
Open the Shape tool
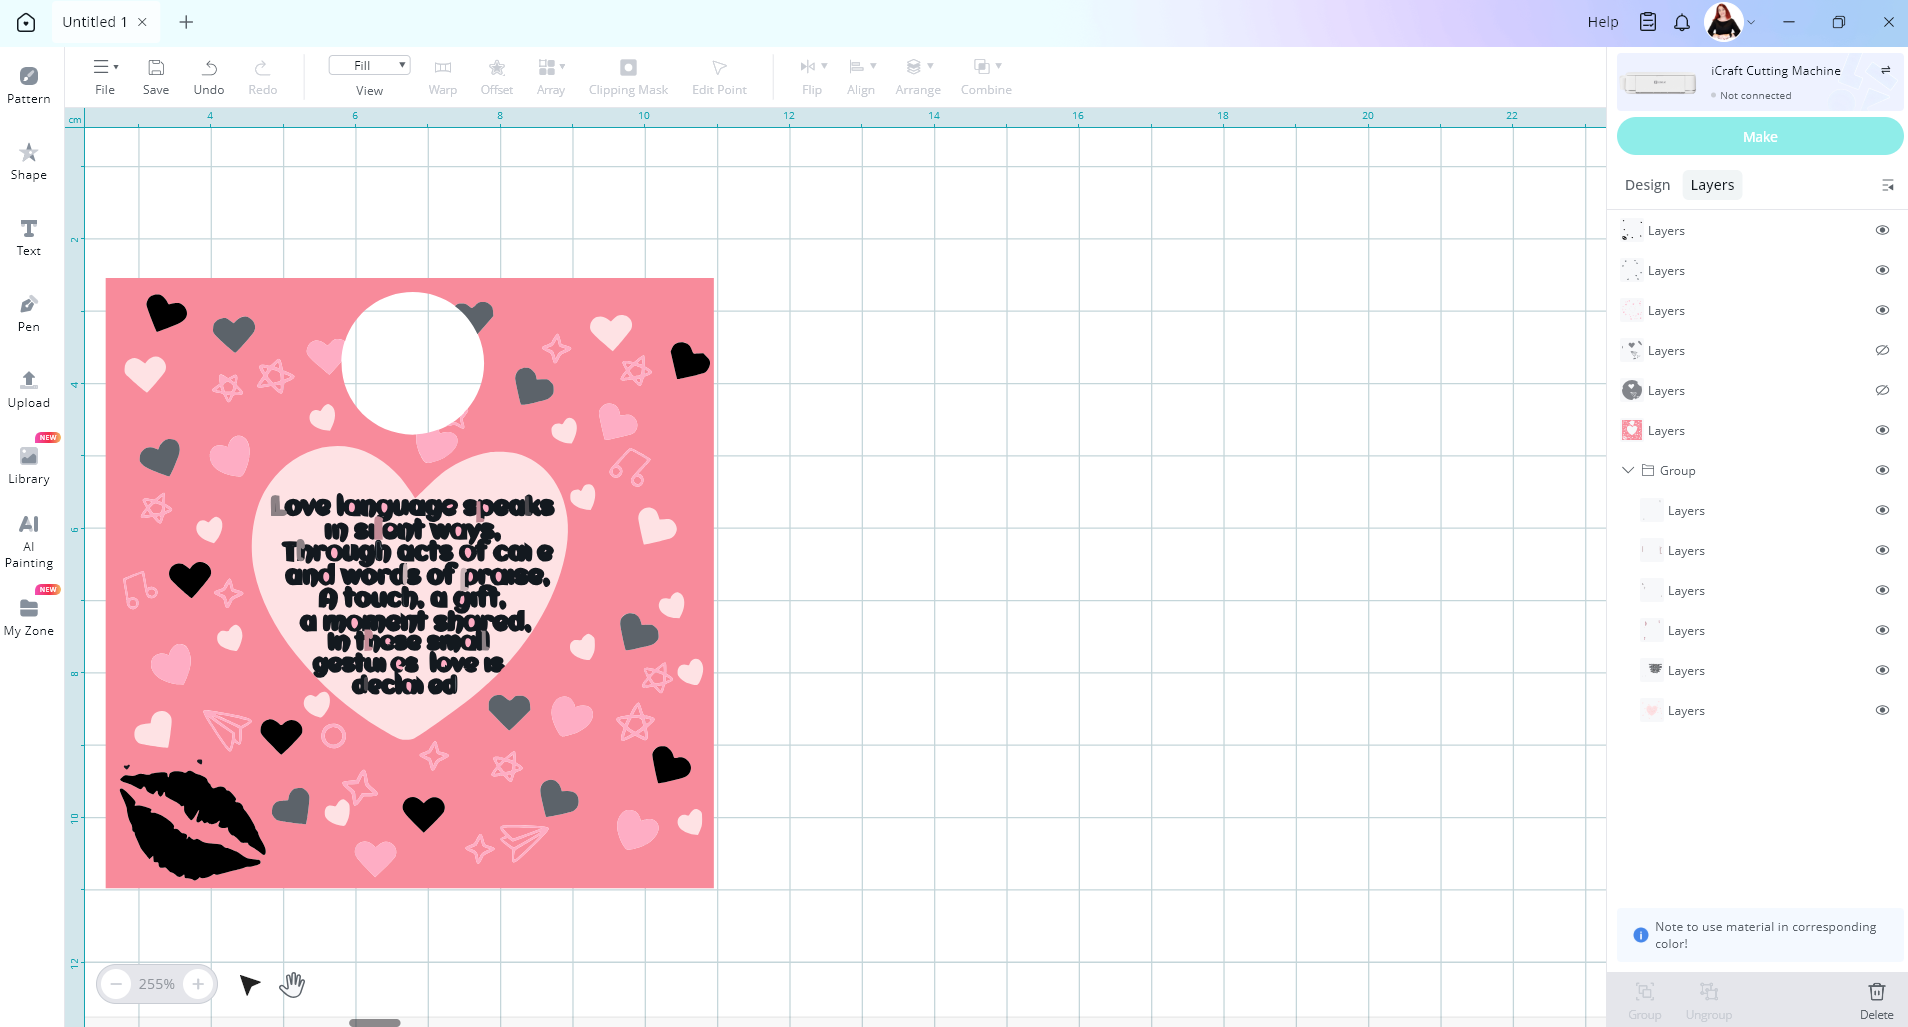point(29,160)
